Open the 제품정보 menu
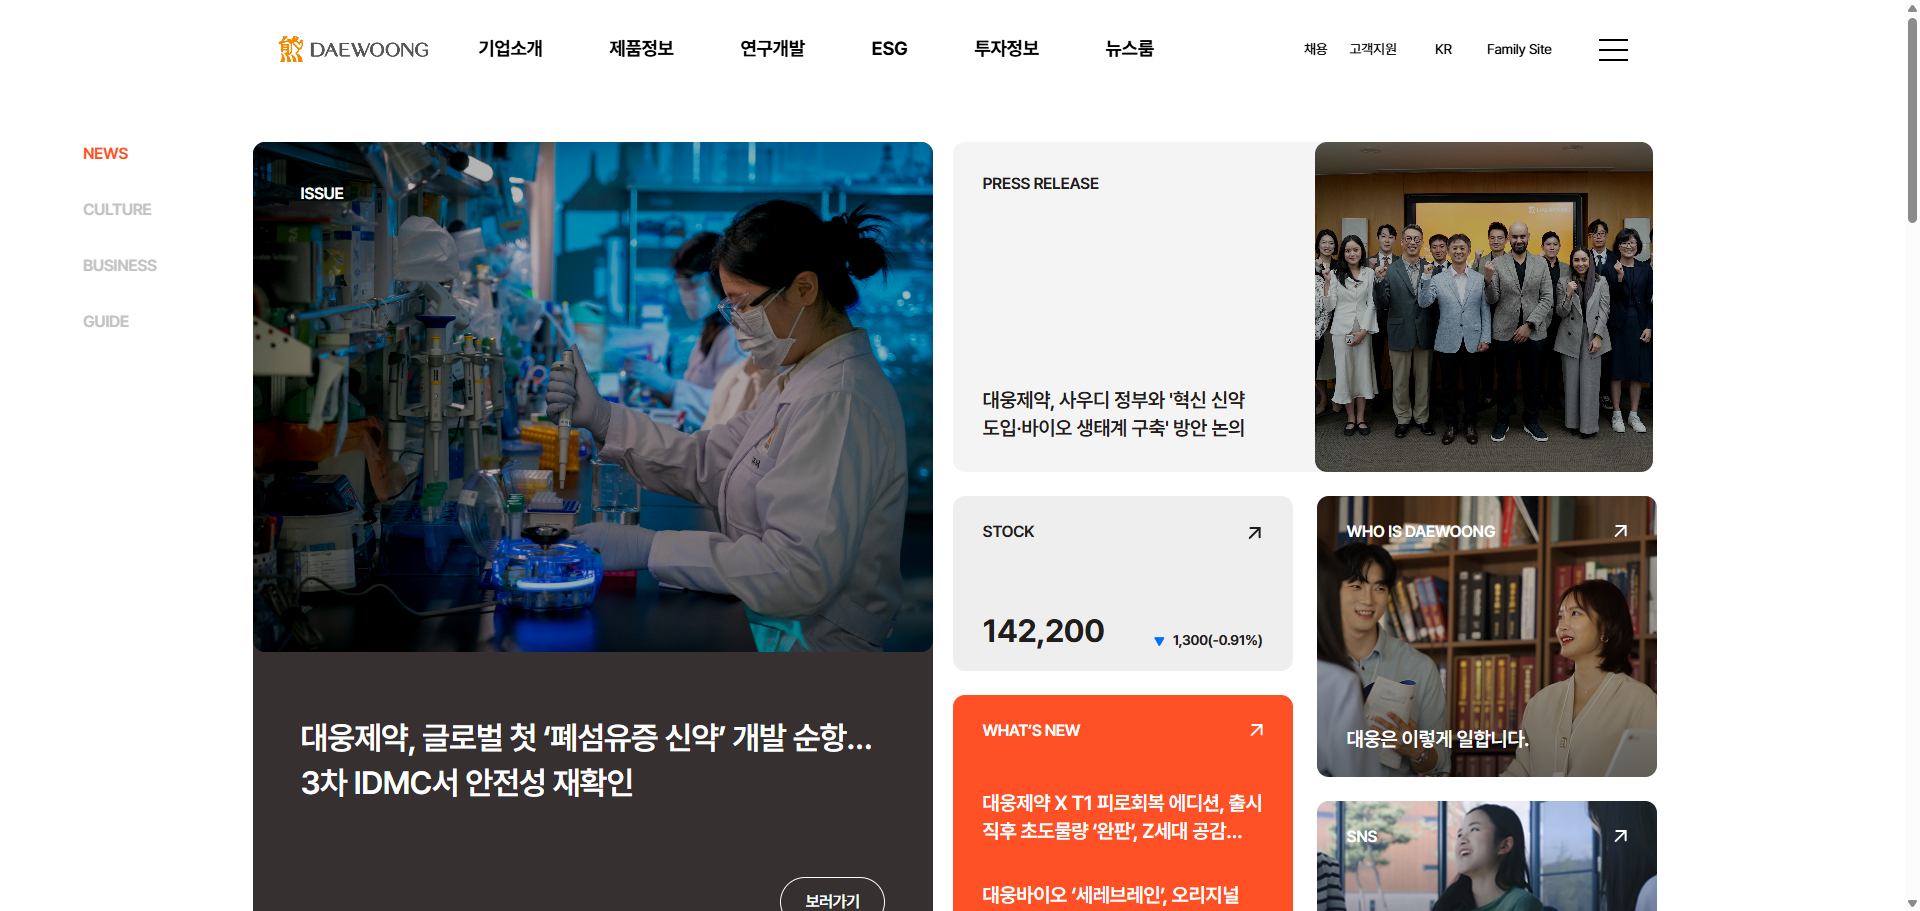The width and height of the screenshot is (1920, 911). [641, 48]
